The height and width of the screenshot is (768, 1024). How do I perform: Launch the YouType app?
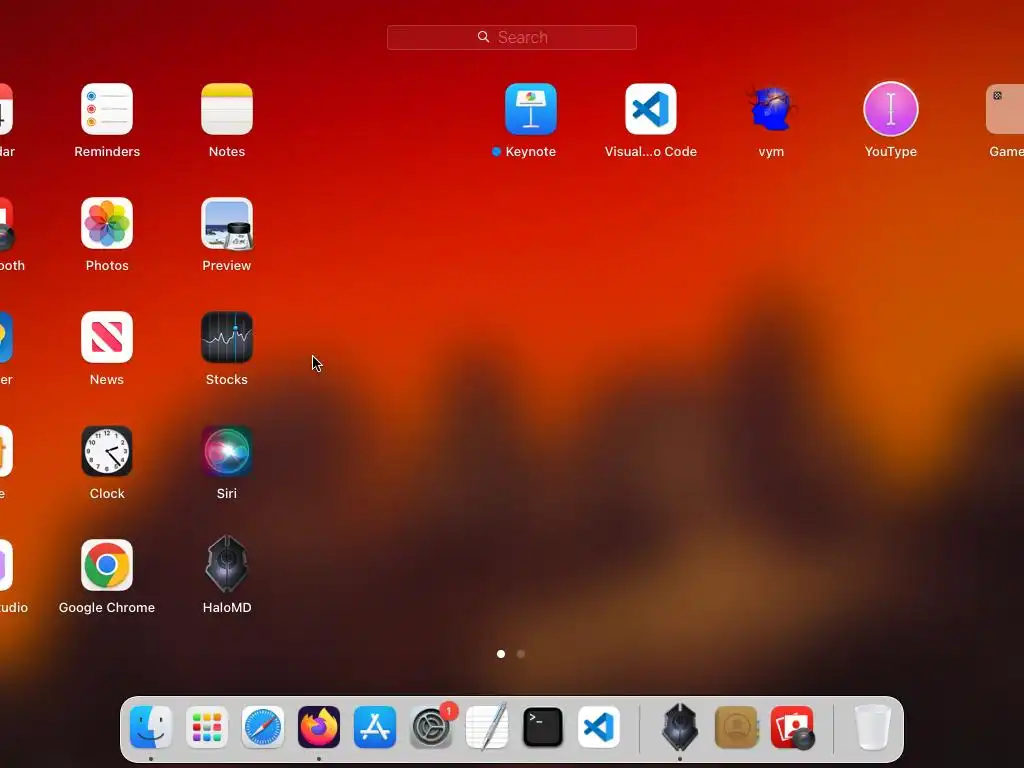891,109
